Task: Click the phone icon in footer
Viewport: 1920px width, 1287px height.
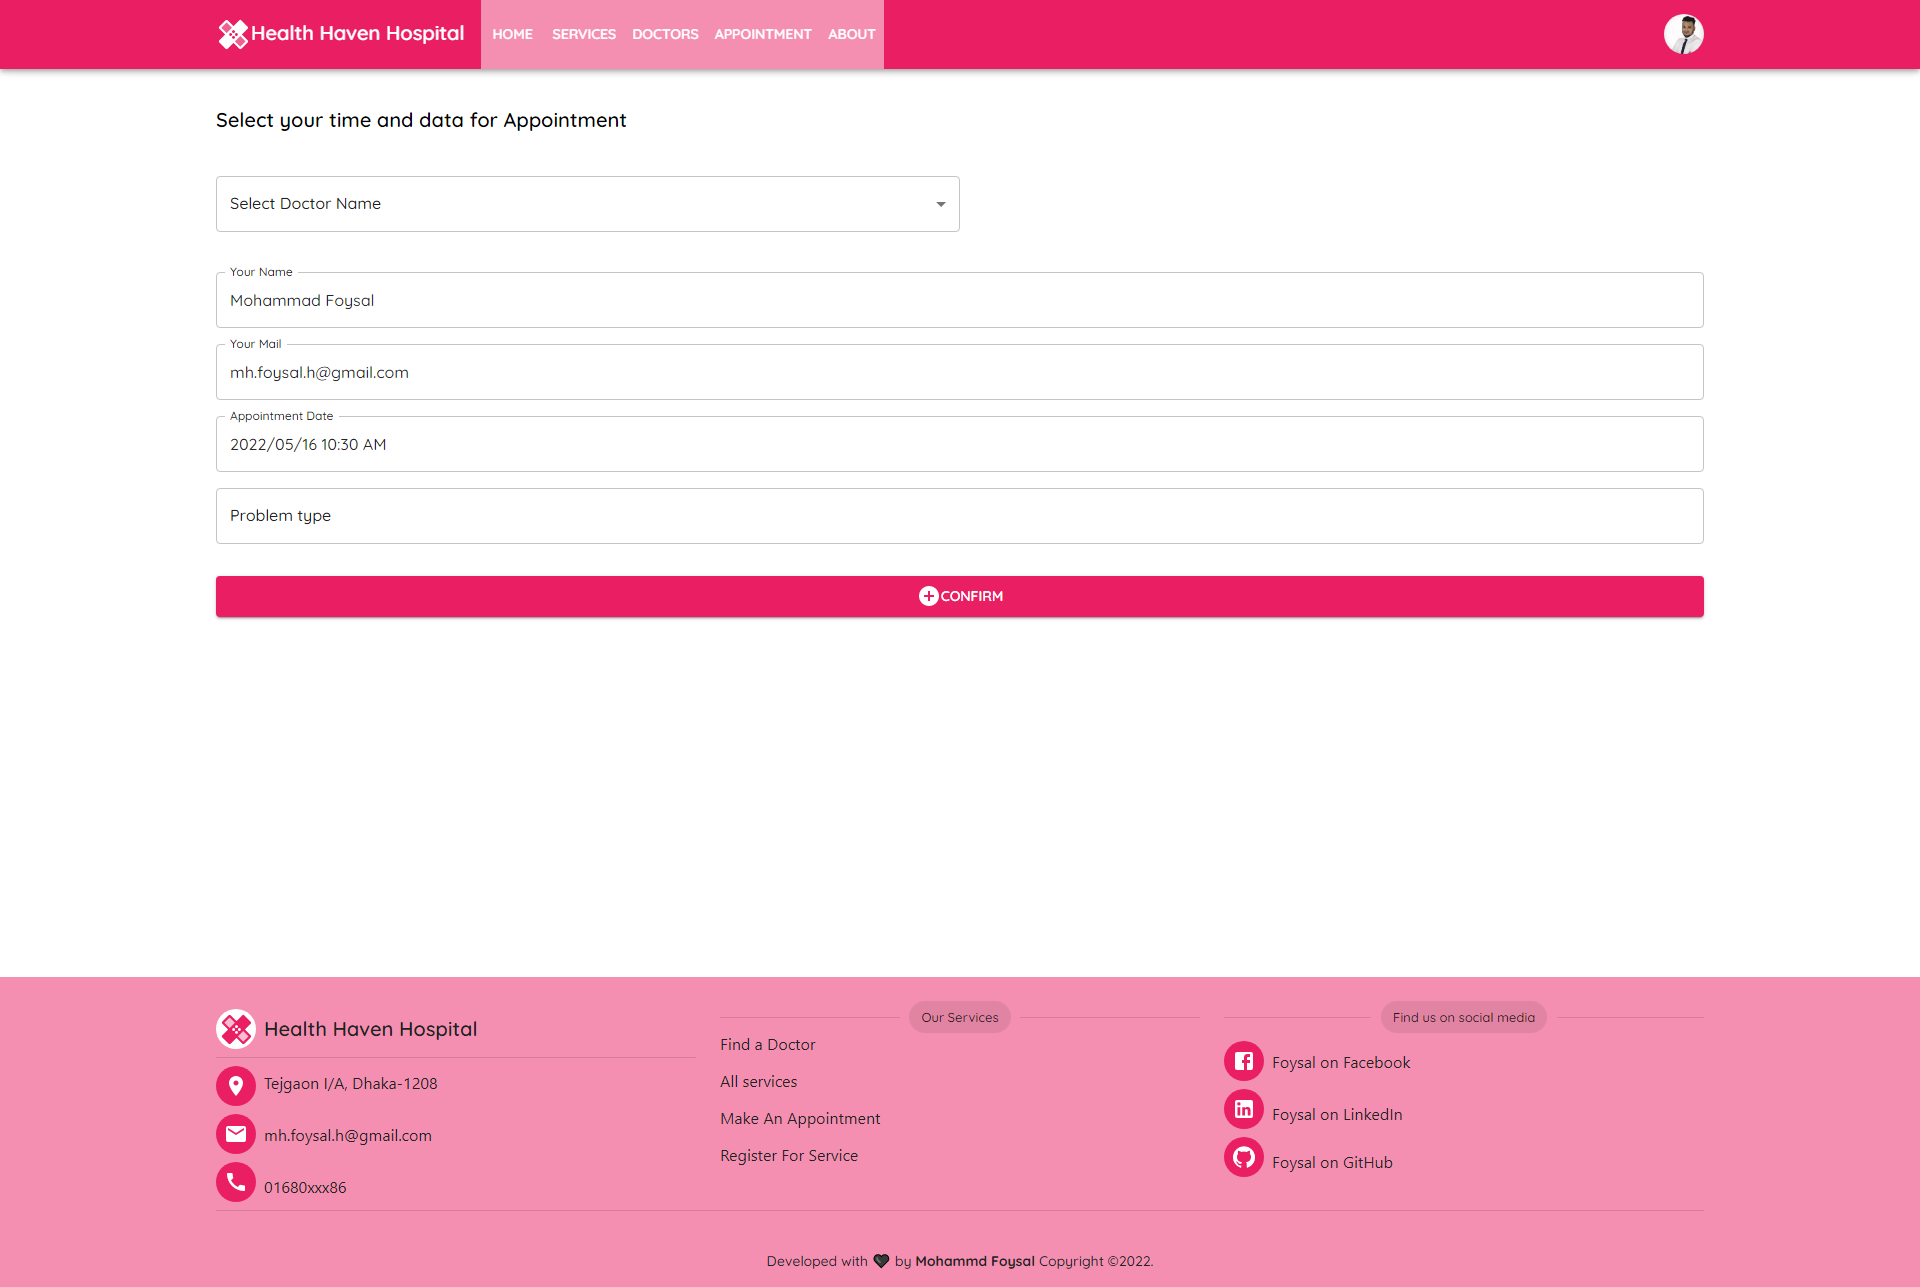Action: tap(236, 1182)
